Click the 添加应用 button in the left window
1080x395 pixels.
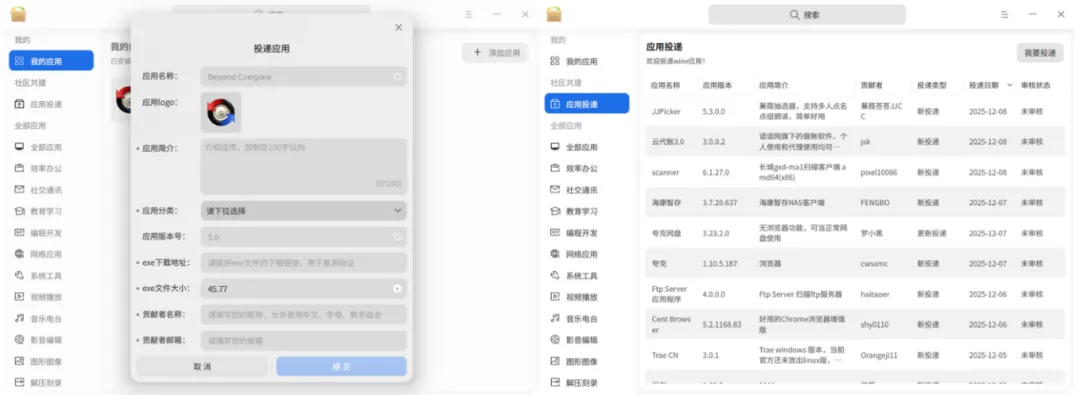coord(496,52)
